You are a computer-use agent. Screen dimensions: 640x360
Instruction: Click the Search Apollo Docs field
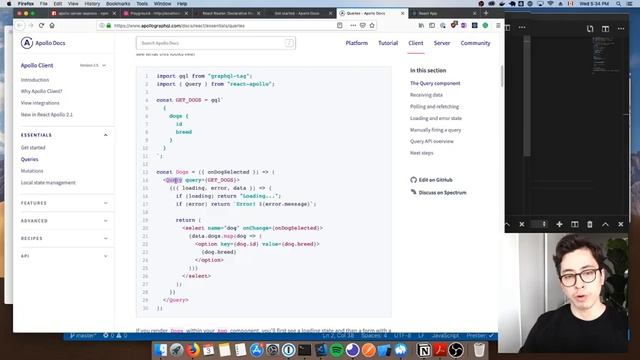tap(216, 43)
